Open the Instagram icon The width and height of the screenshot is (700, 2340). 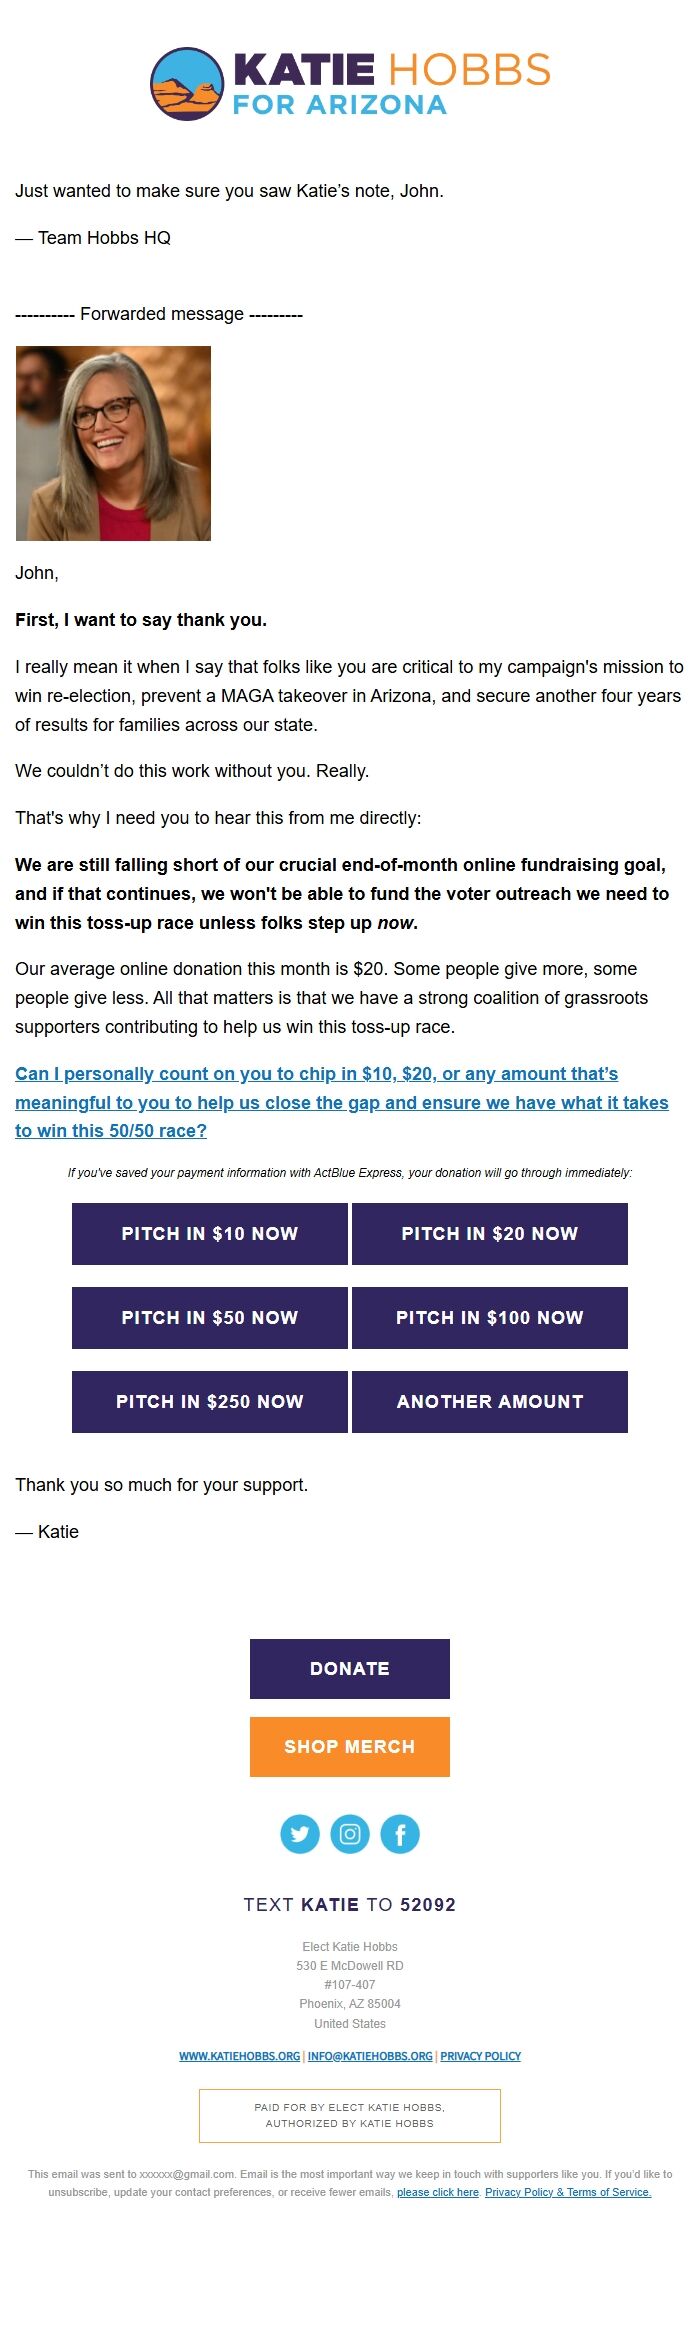click(350, 1833)
